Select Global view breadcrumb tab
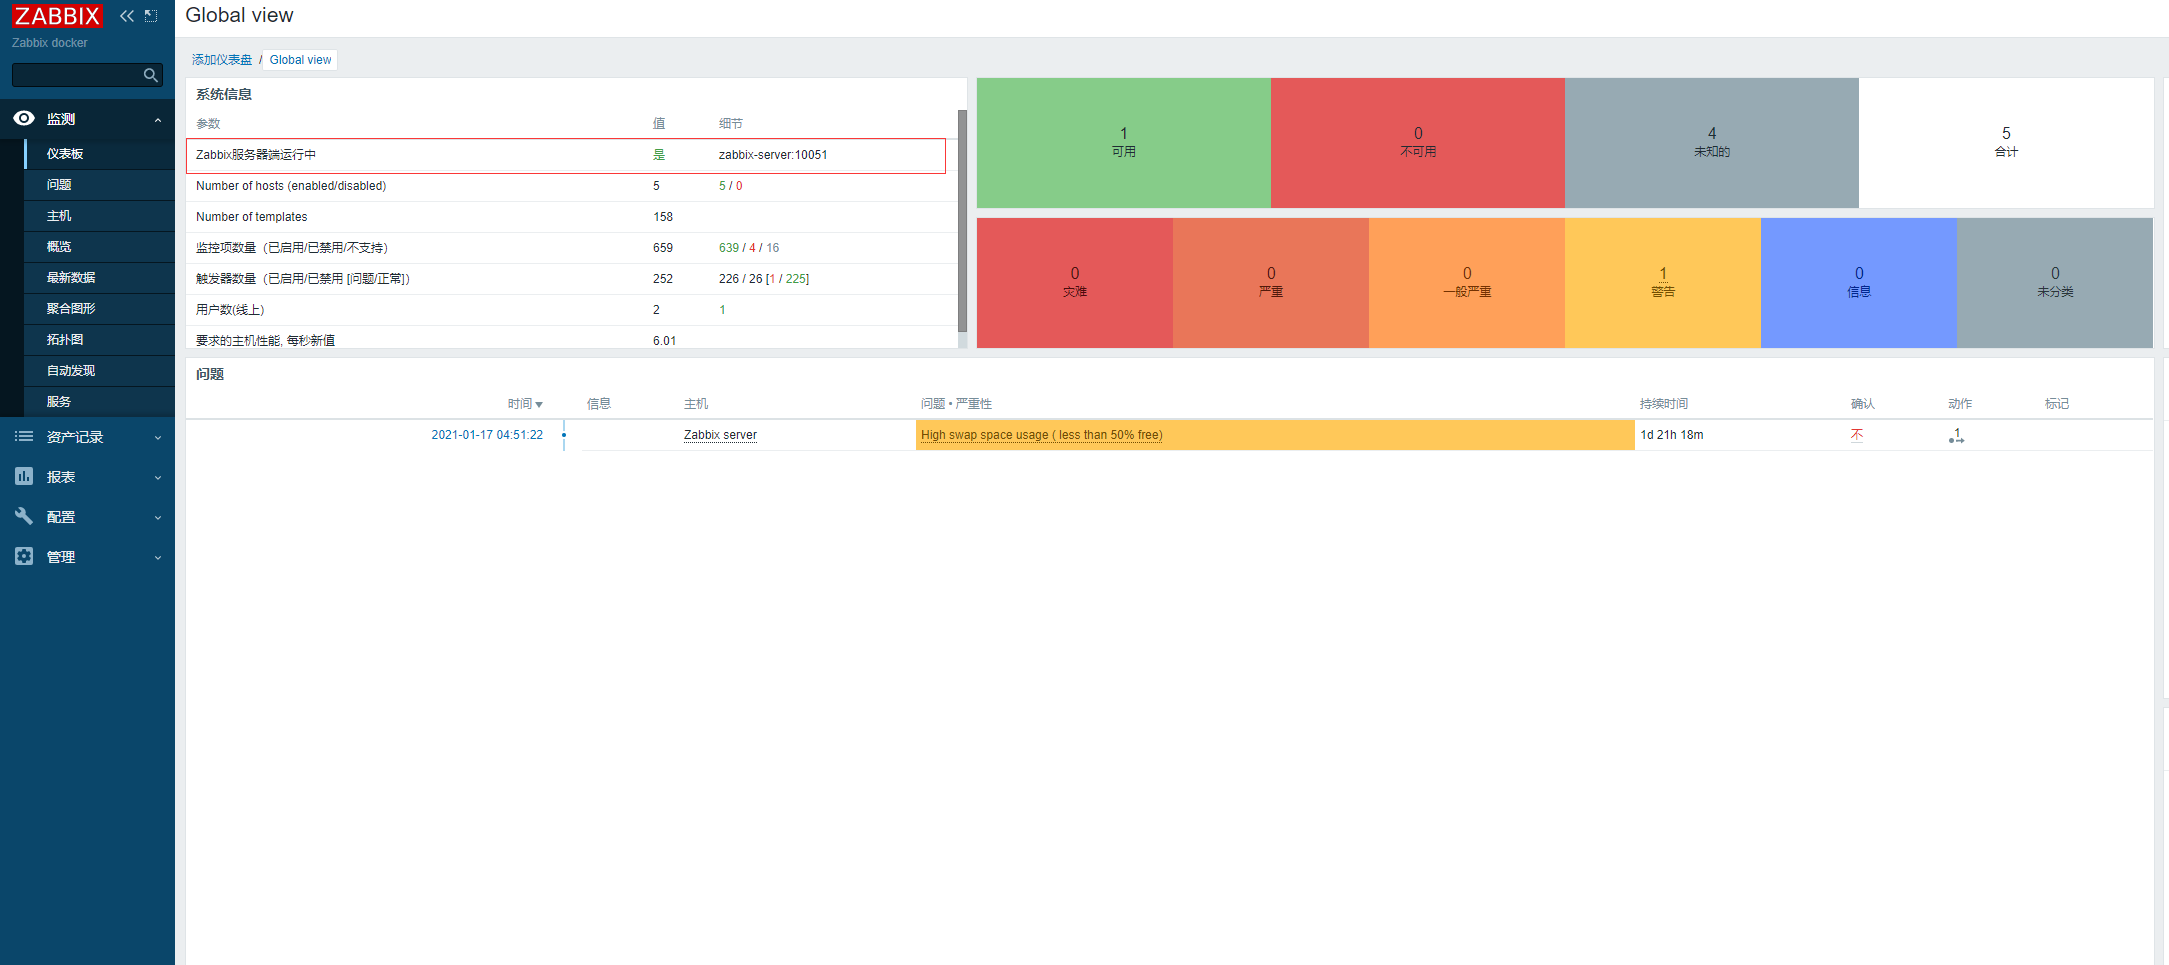The image size is (2169, 965). (x=300, y=60)
